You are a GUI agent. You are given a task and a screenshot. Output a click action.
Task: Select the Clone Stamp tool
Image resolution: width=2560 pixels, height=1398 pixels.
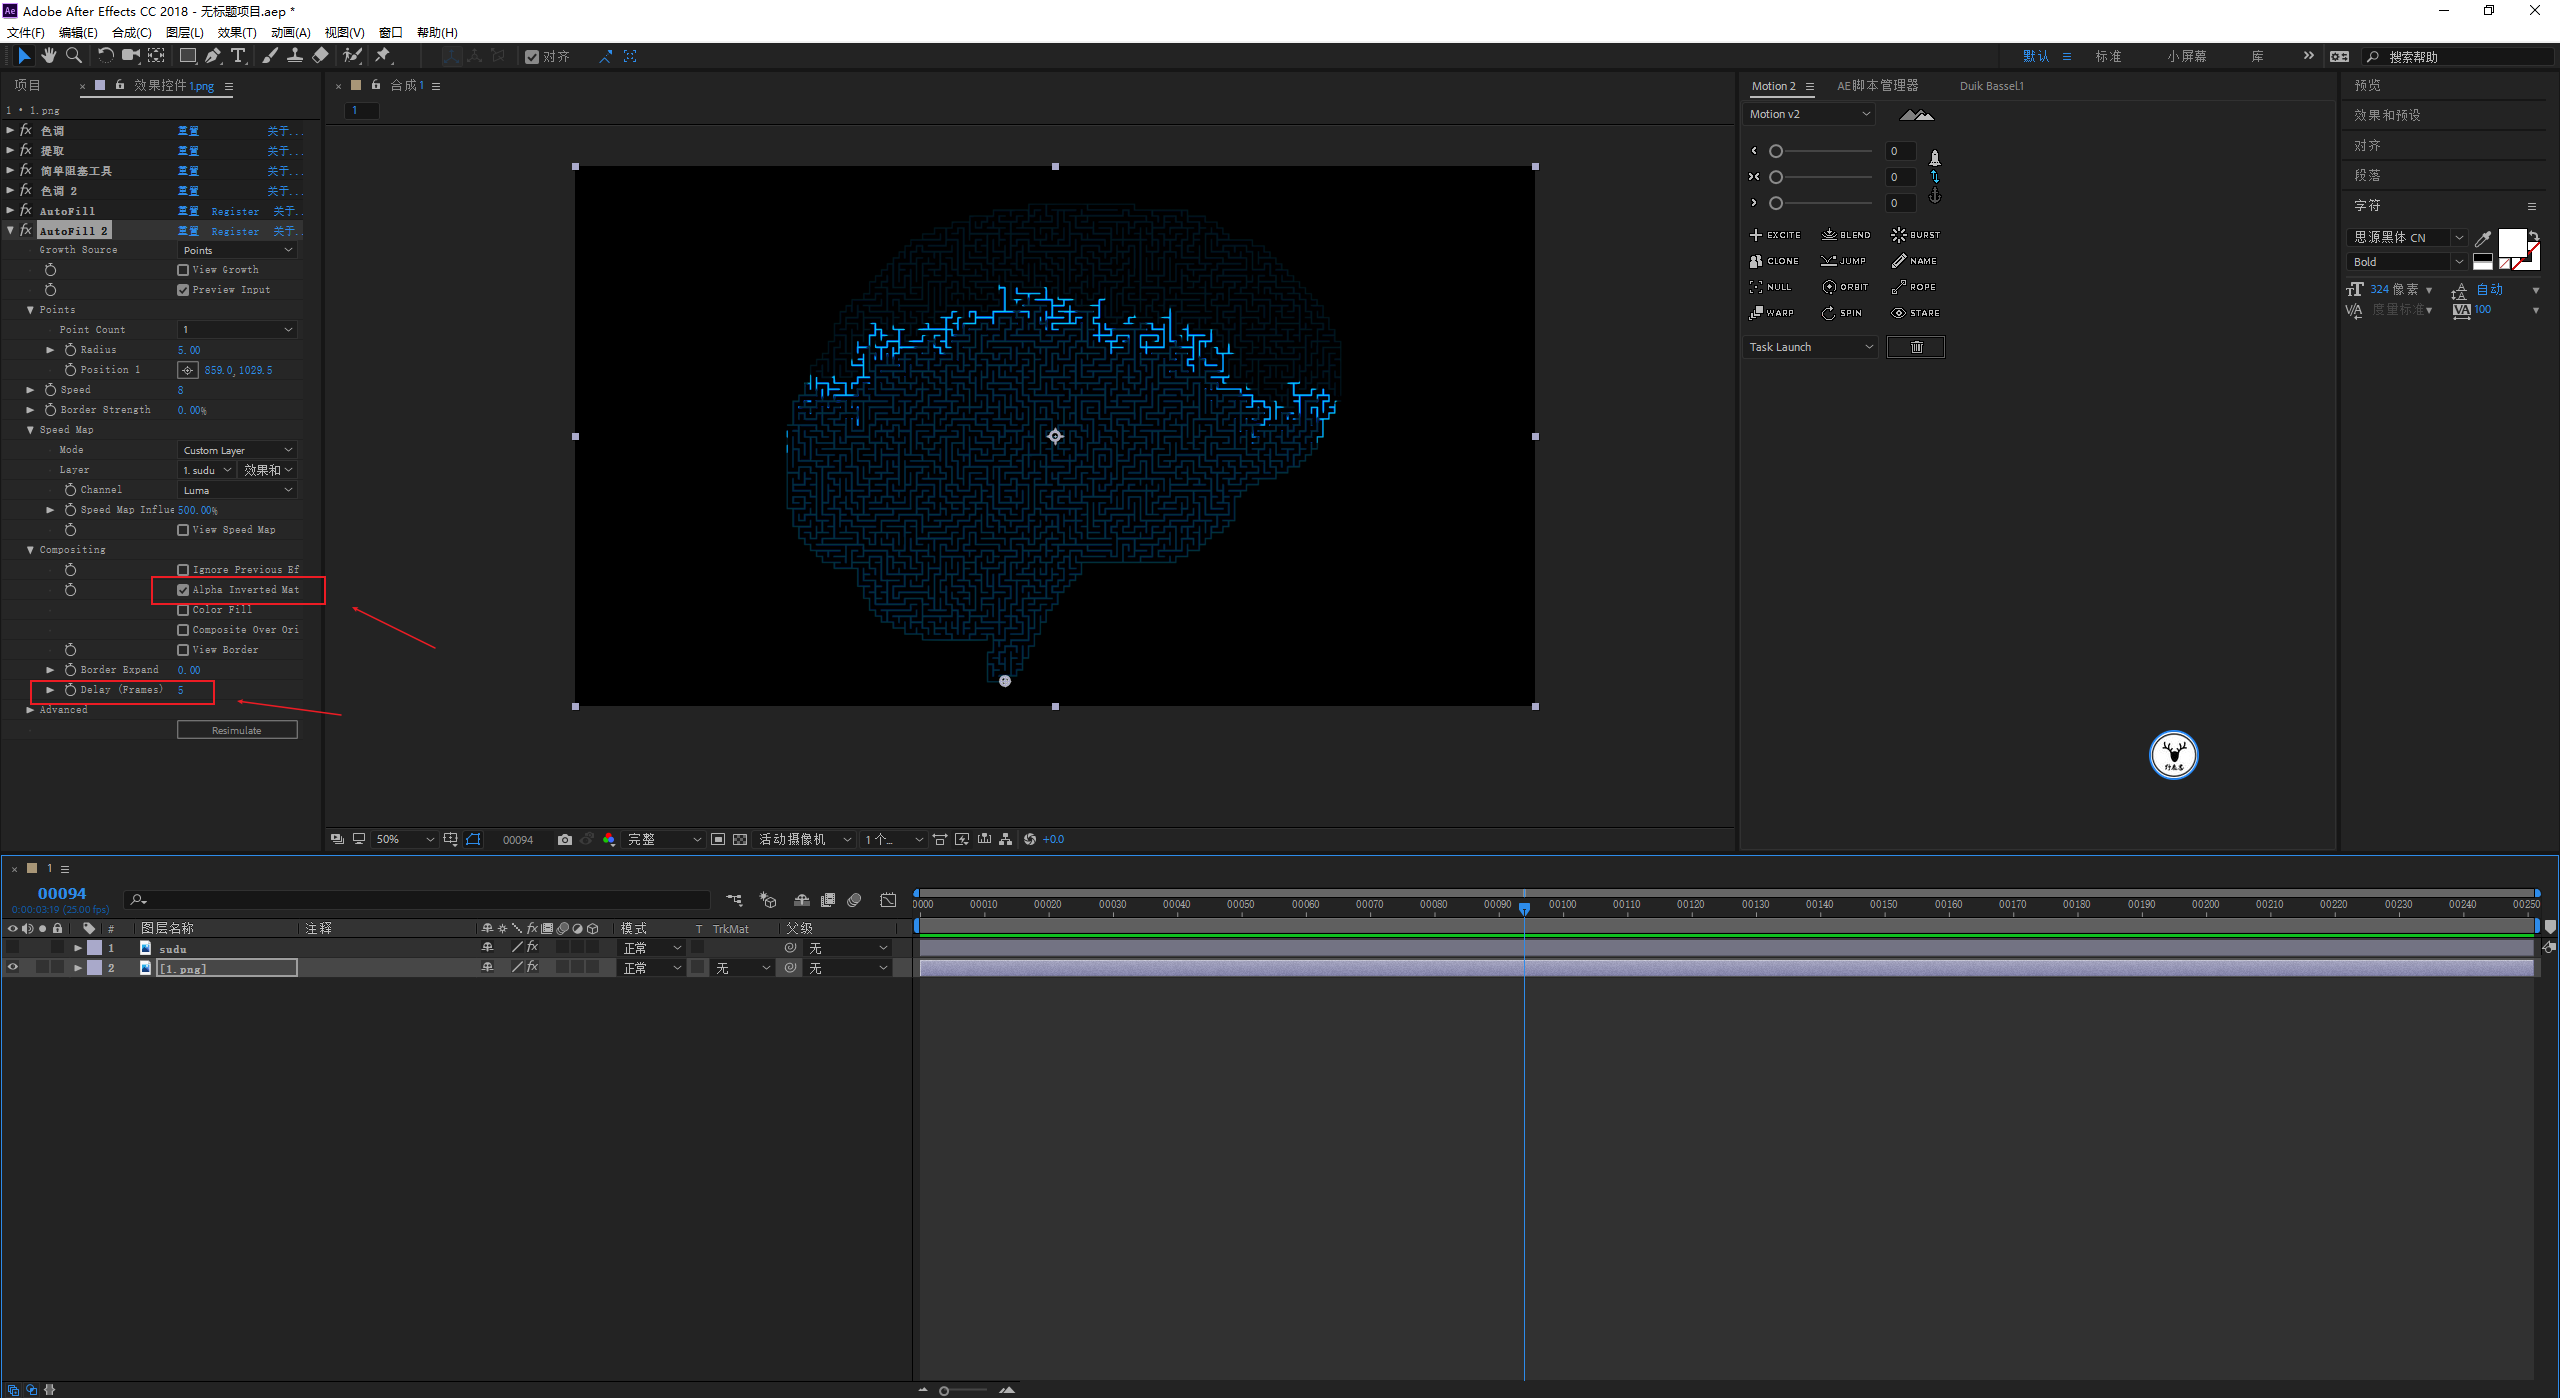pos(295,56)
